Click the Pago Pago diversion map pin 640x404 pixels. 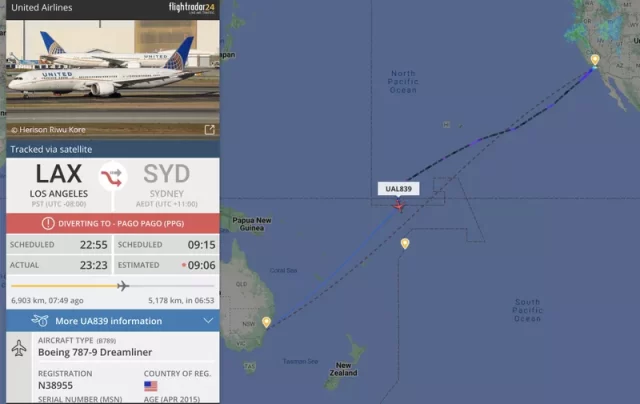405,244
